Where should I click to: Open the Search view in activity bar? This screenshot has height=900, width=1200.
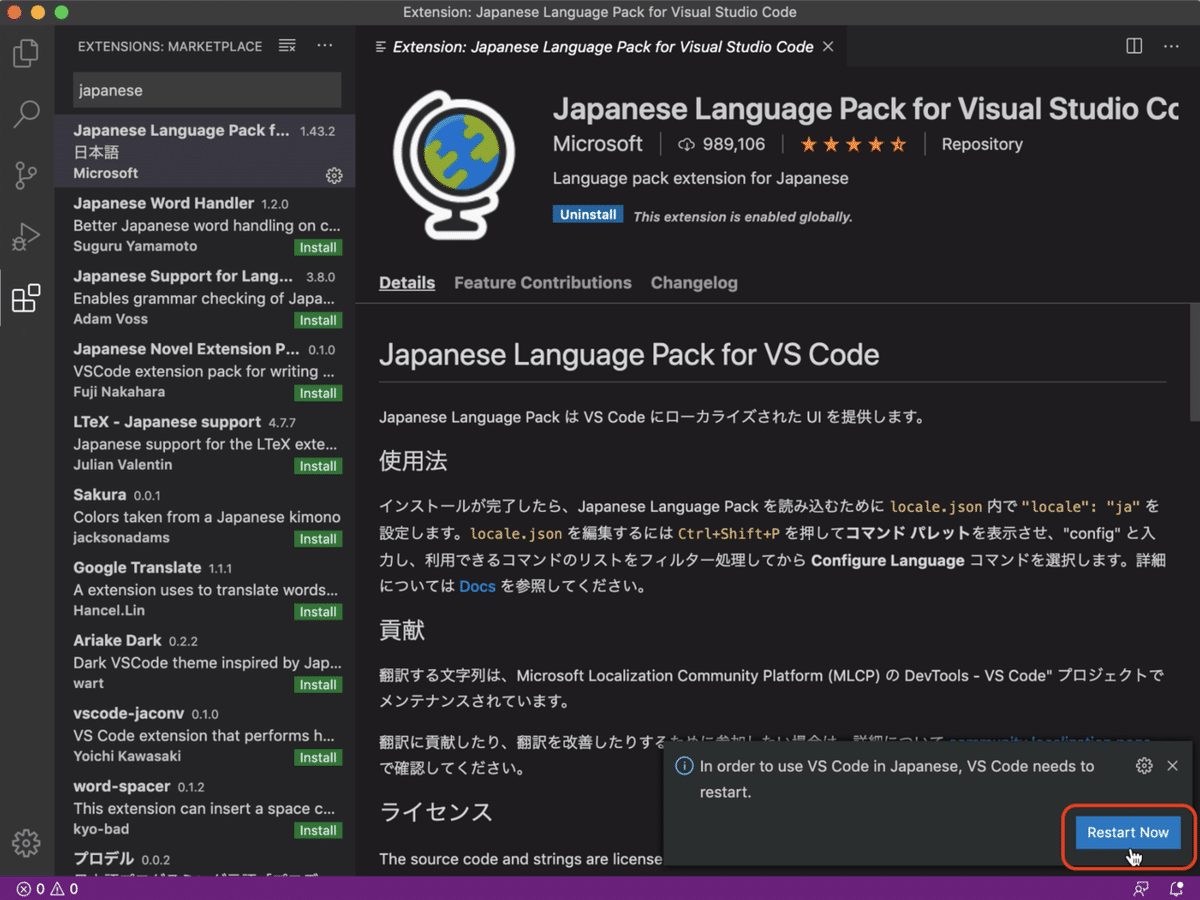[26, 114]
